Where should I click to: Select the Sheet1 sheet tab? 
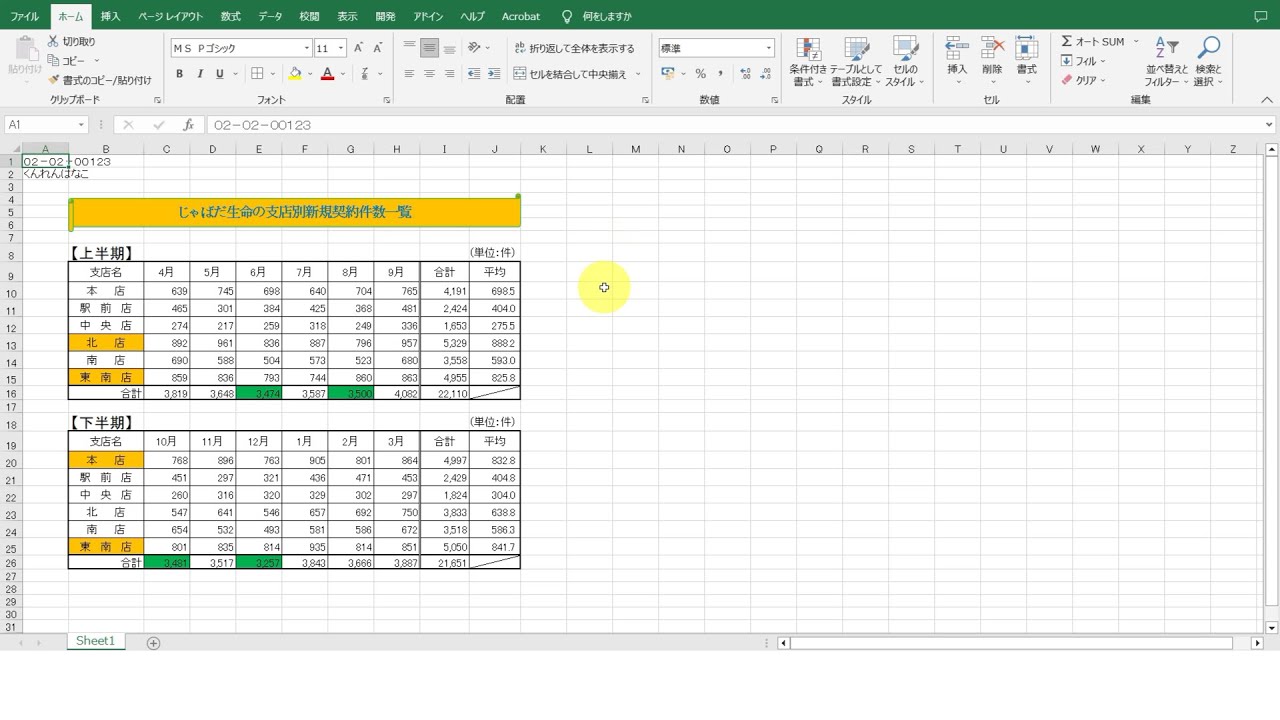[96, 641]
